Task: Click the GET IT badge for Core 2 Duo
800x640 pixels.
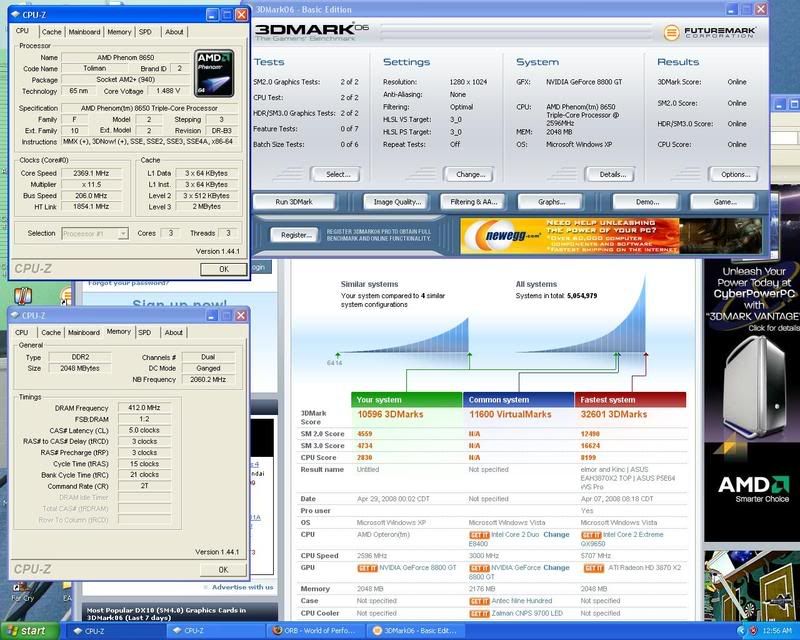Action: (x=479, y=535)
